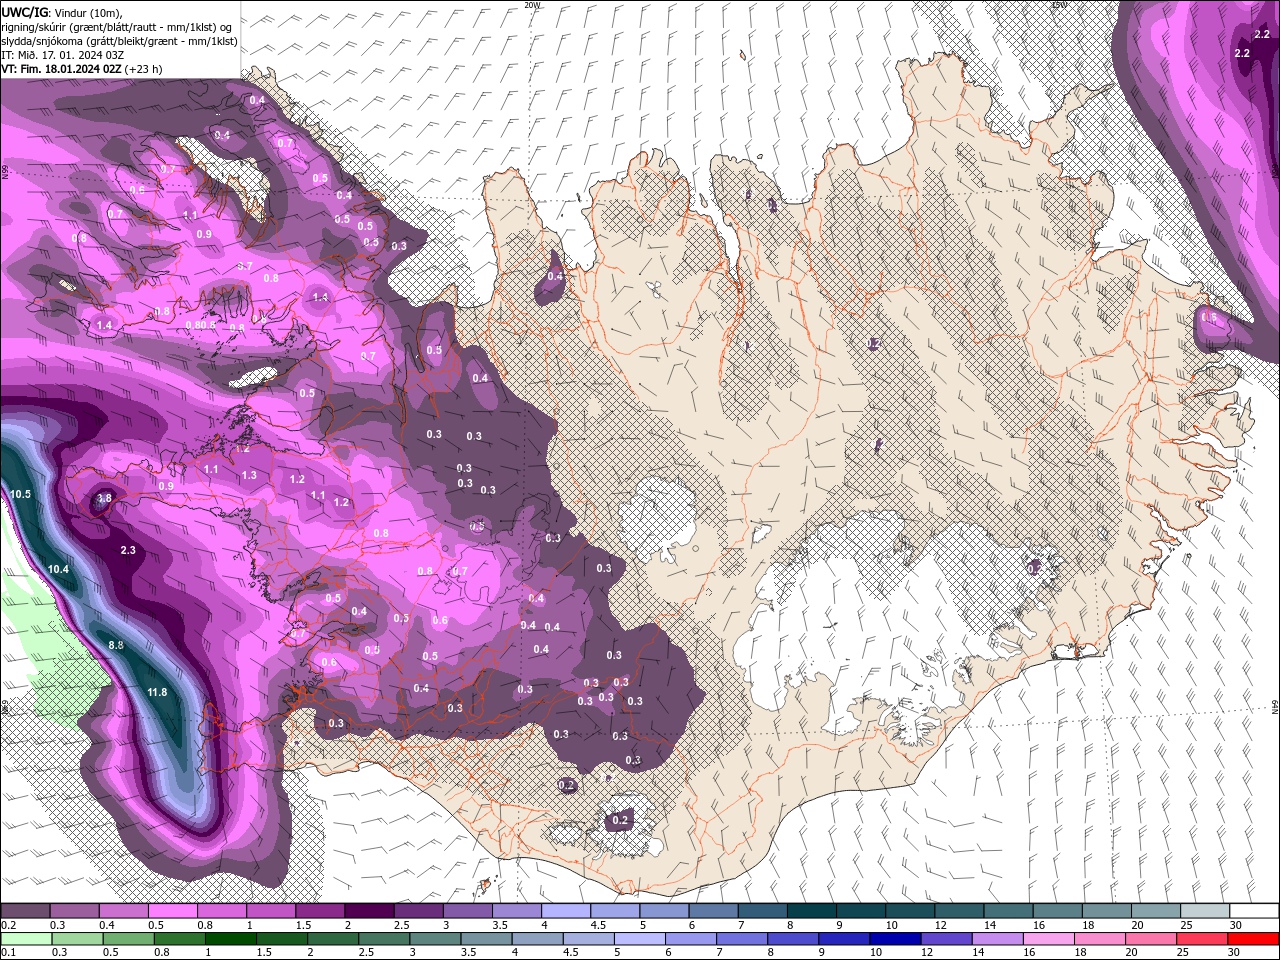Select the 'VT: Fim. 18.01.2024 02Z (+23 h)' line
The width and height of the screenshot is (1280, 960).
point(82,69)
